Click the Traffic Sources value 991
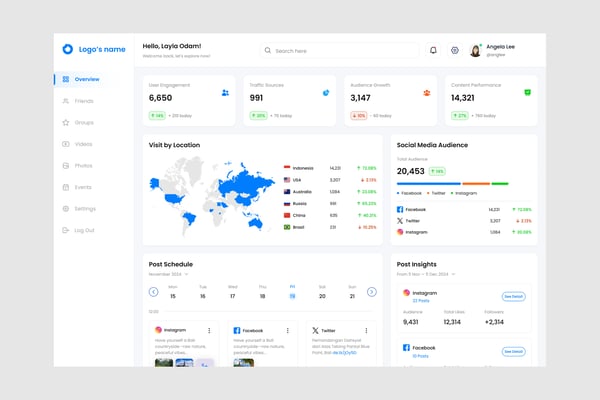The height and width of the screenshot is (400, 600). tap(256, 98)
